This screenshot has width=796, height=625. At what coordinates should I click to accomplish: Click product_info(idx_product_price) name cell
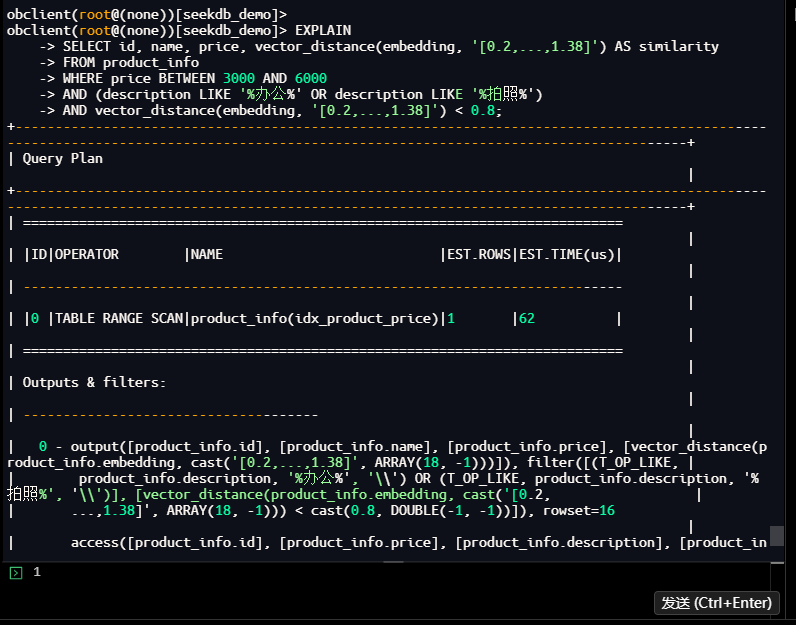pos(315,319)
